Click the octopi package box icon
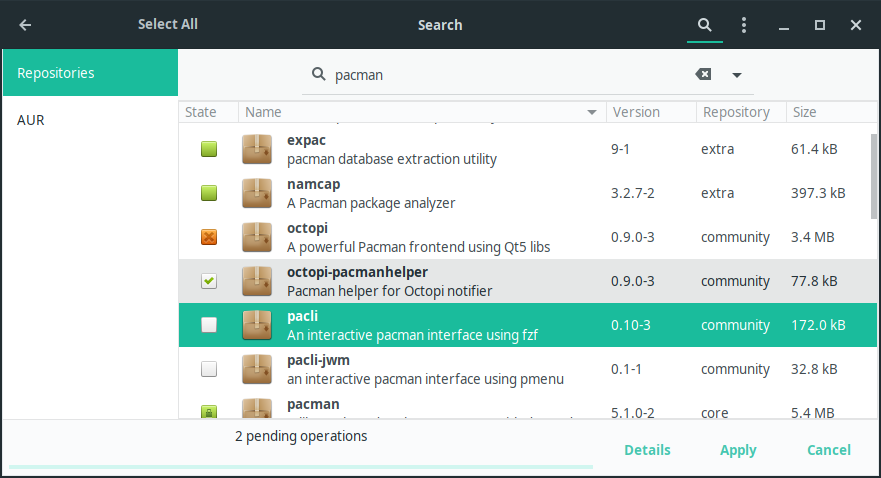This screenshot has height=478, width=881. pyautogui.click(x=257, y=237)
